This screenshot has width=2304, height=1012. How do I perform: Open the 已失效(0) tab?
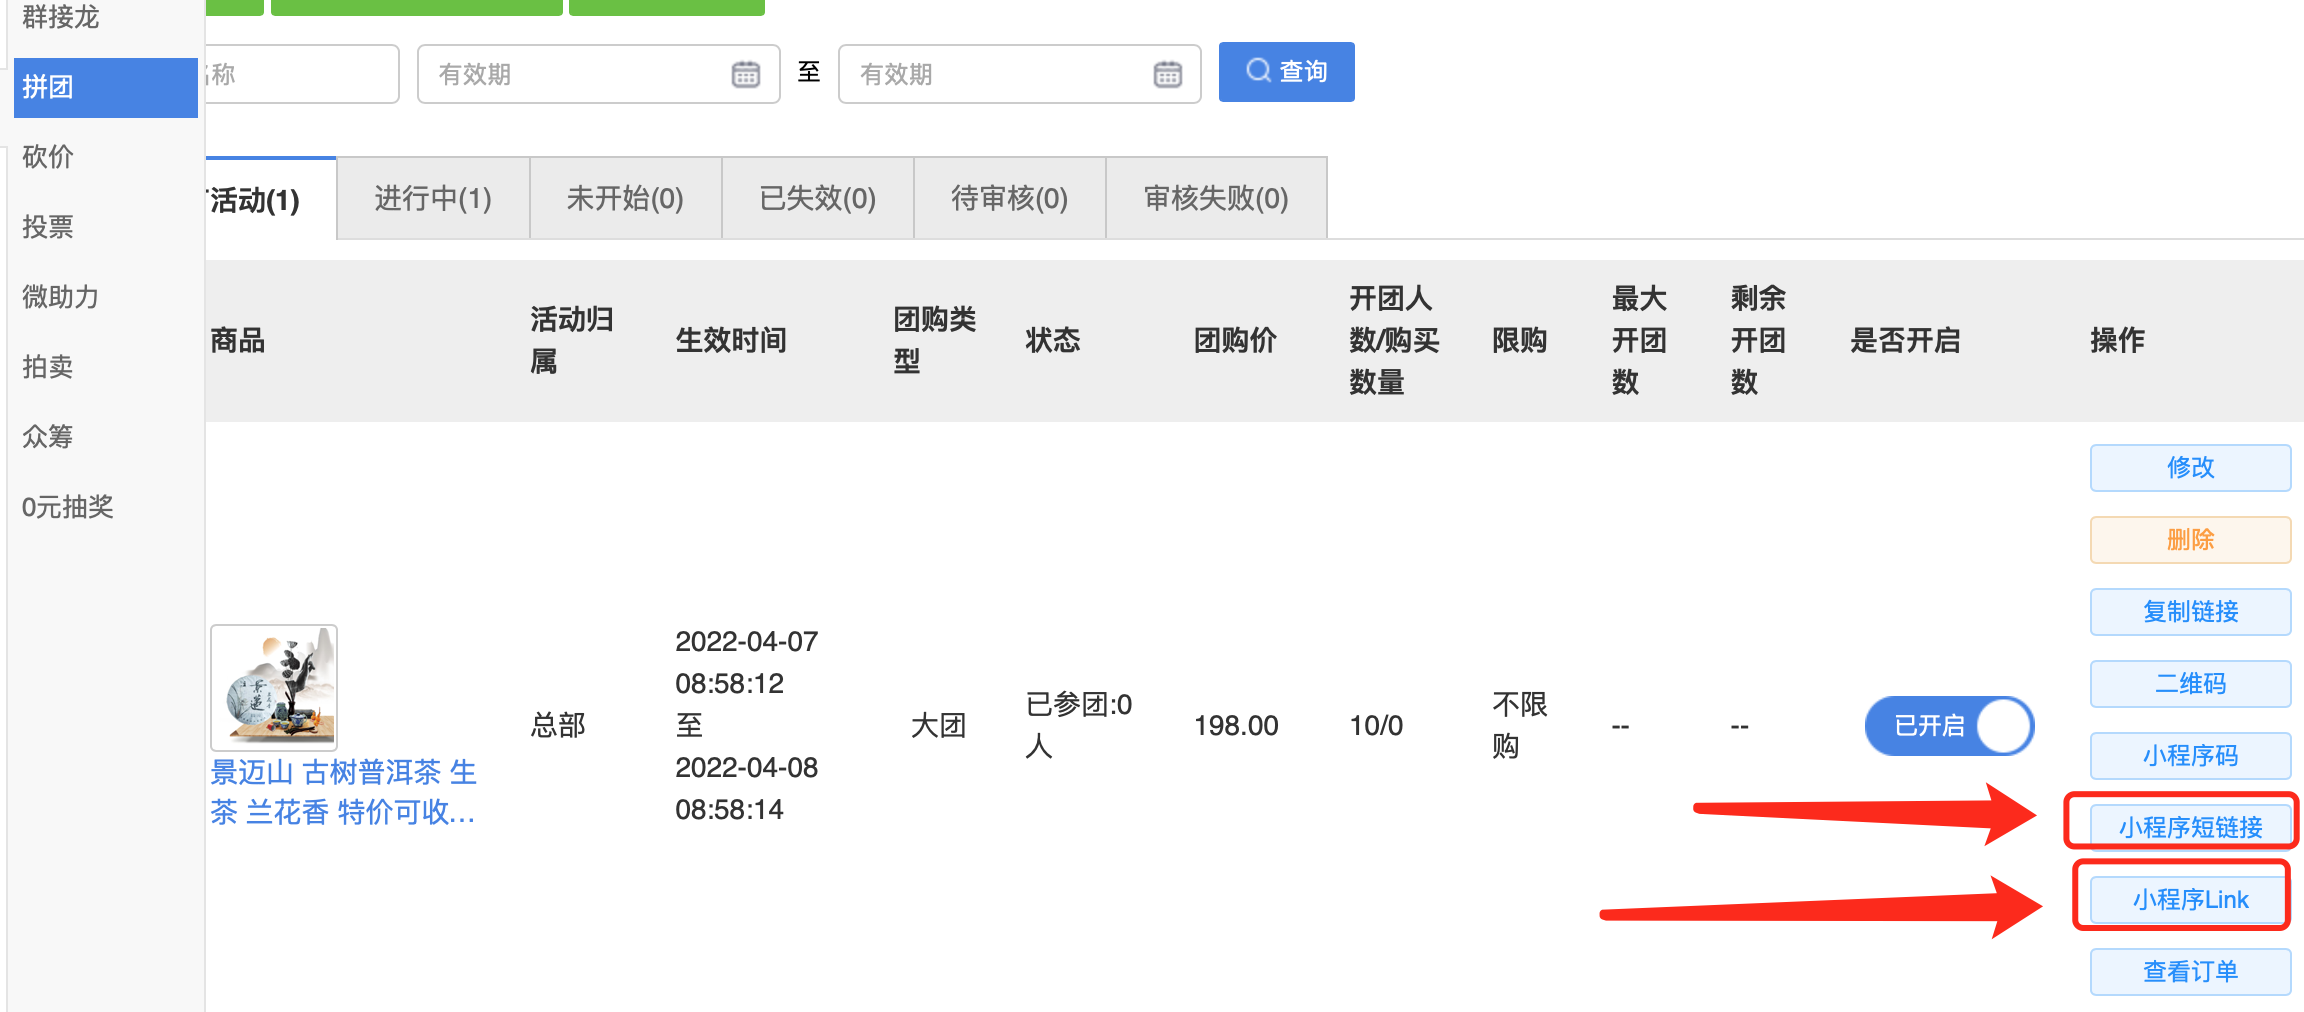click(818, 198)
